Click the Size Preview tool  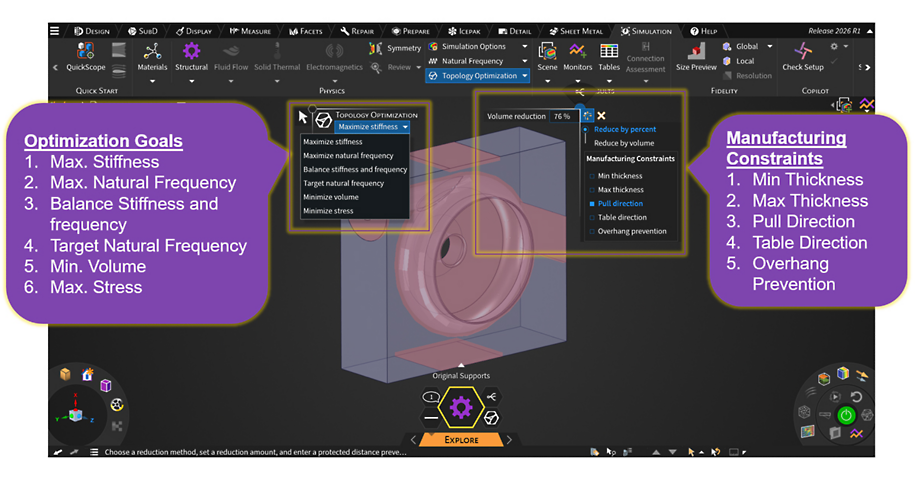click(x=696, y=57)
